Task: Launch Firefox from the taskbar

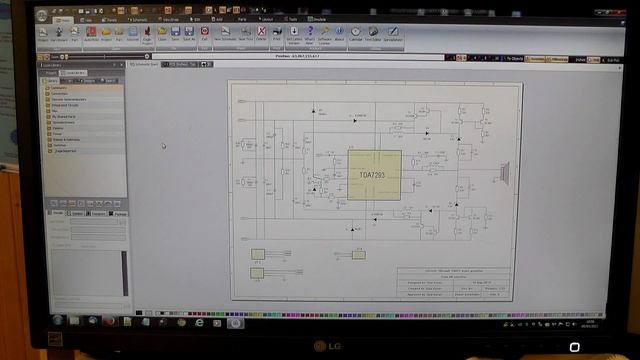Action: pos(109,321)
